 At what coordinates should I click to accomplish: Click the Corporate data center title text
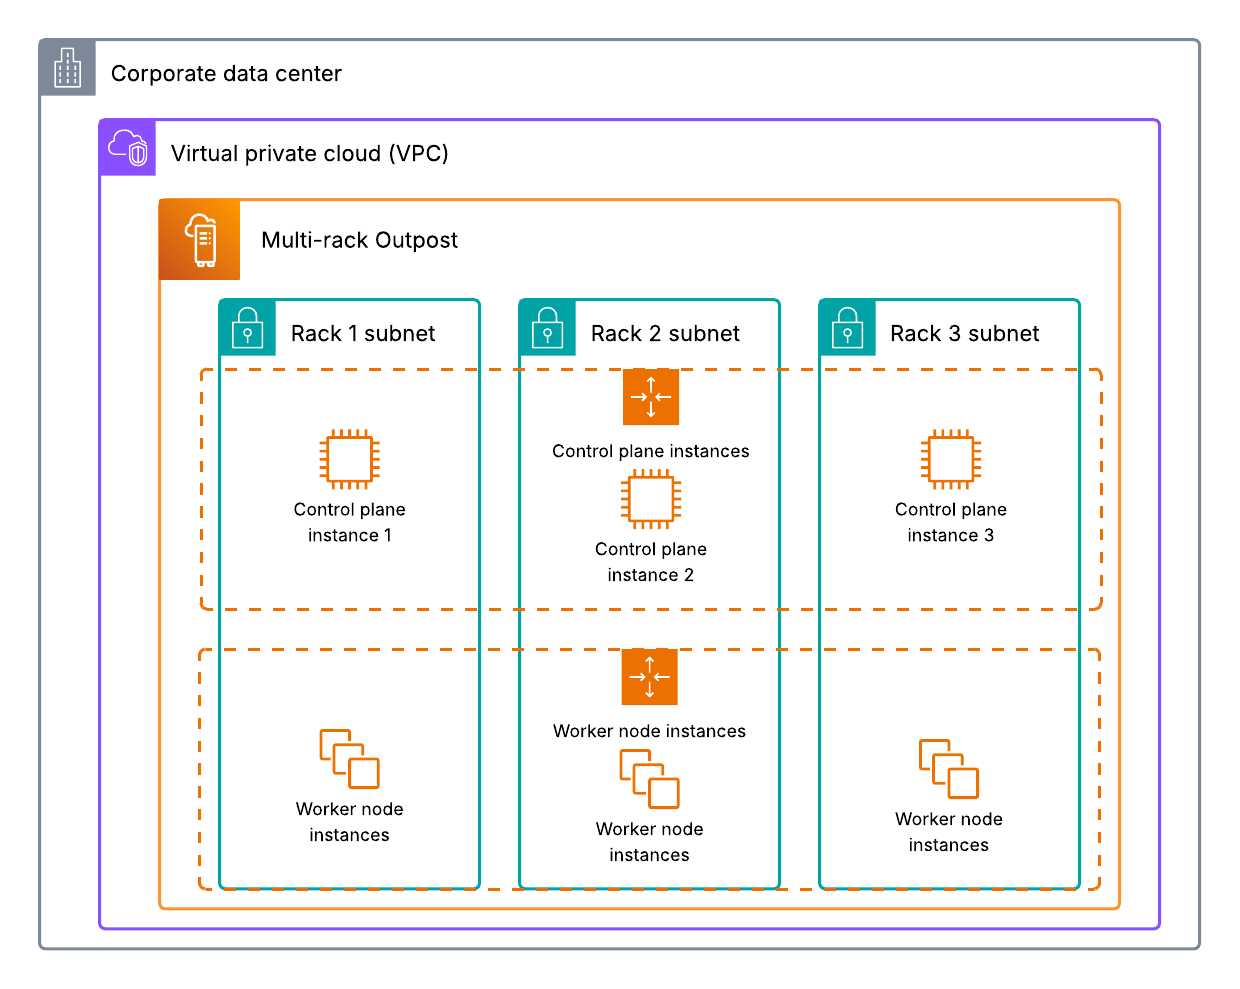(227, 73)
